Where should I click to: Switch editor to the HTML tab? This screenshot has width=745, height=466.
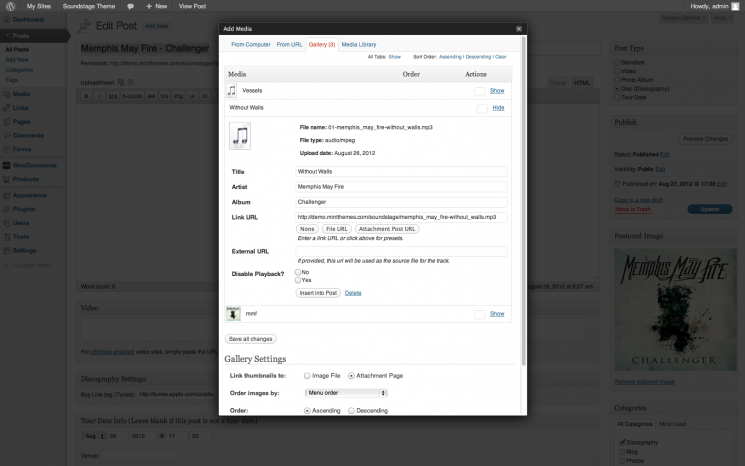pos(582,83)
